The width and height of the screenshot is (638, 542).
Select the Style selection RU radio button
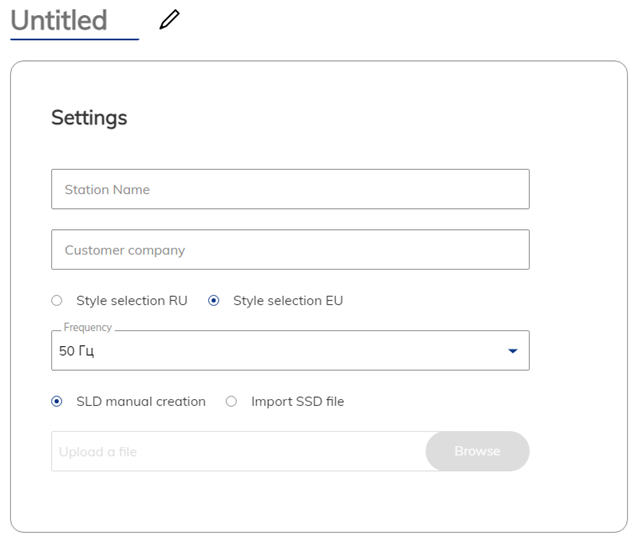57,301
